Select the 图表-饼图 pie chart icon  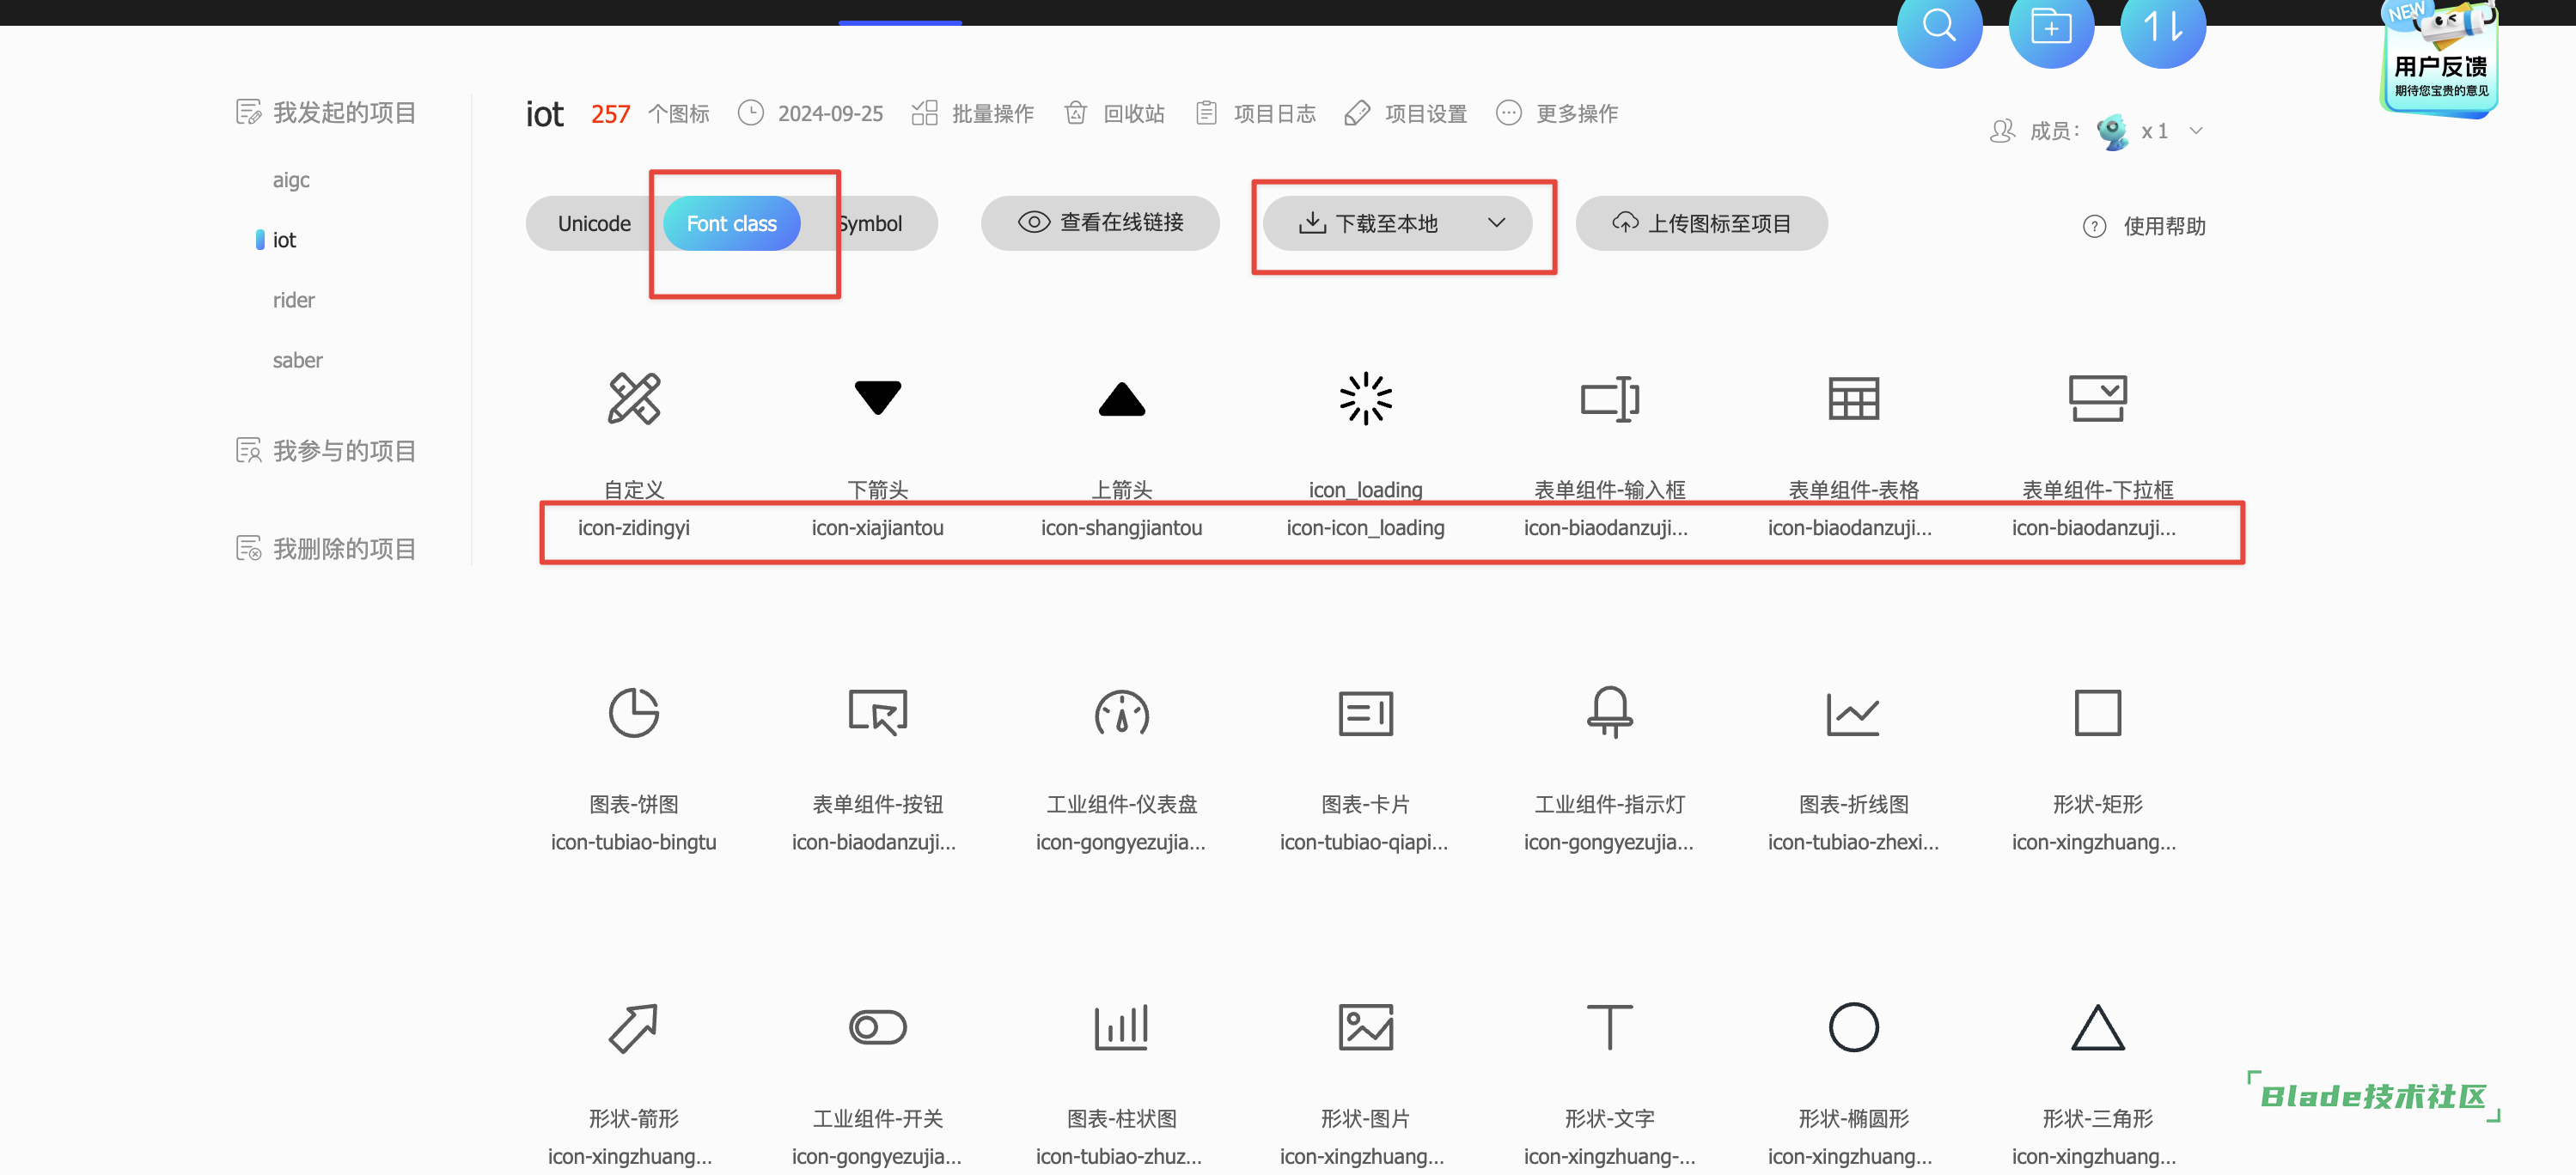tap(634, 712)
